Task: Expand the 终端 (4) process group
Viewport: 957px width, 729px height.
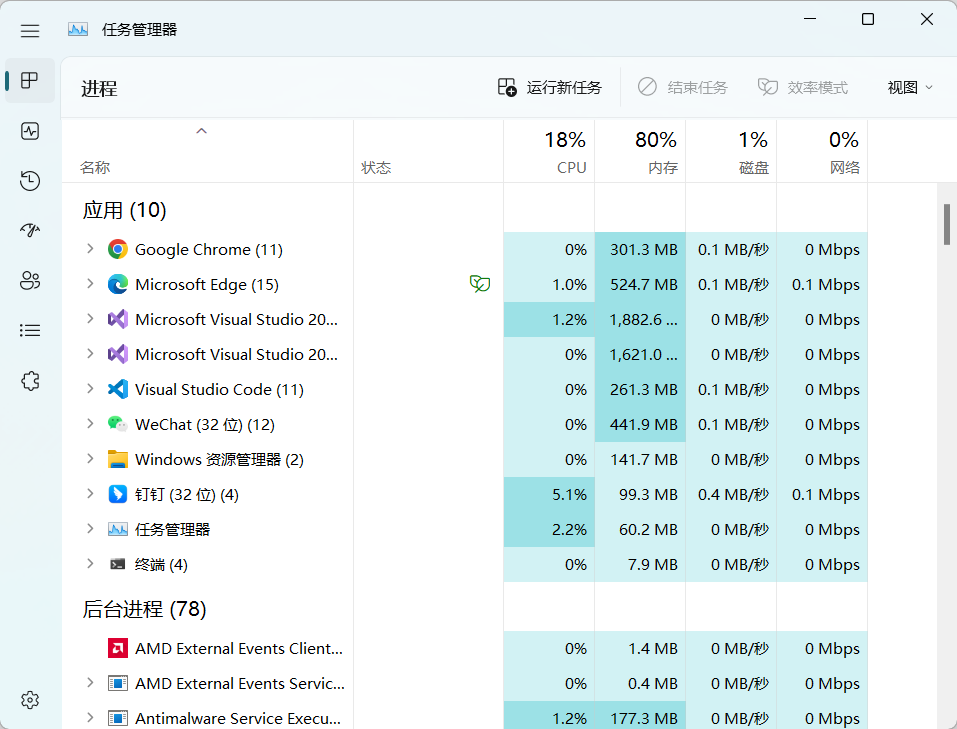Action: pos(90,564)
